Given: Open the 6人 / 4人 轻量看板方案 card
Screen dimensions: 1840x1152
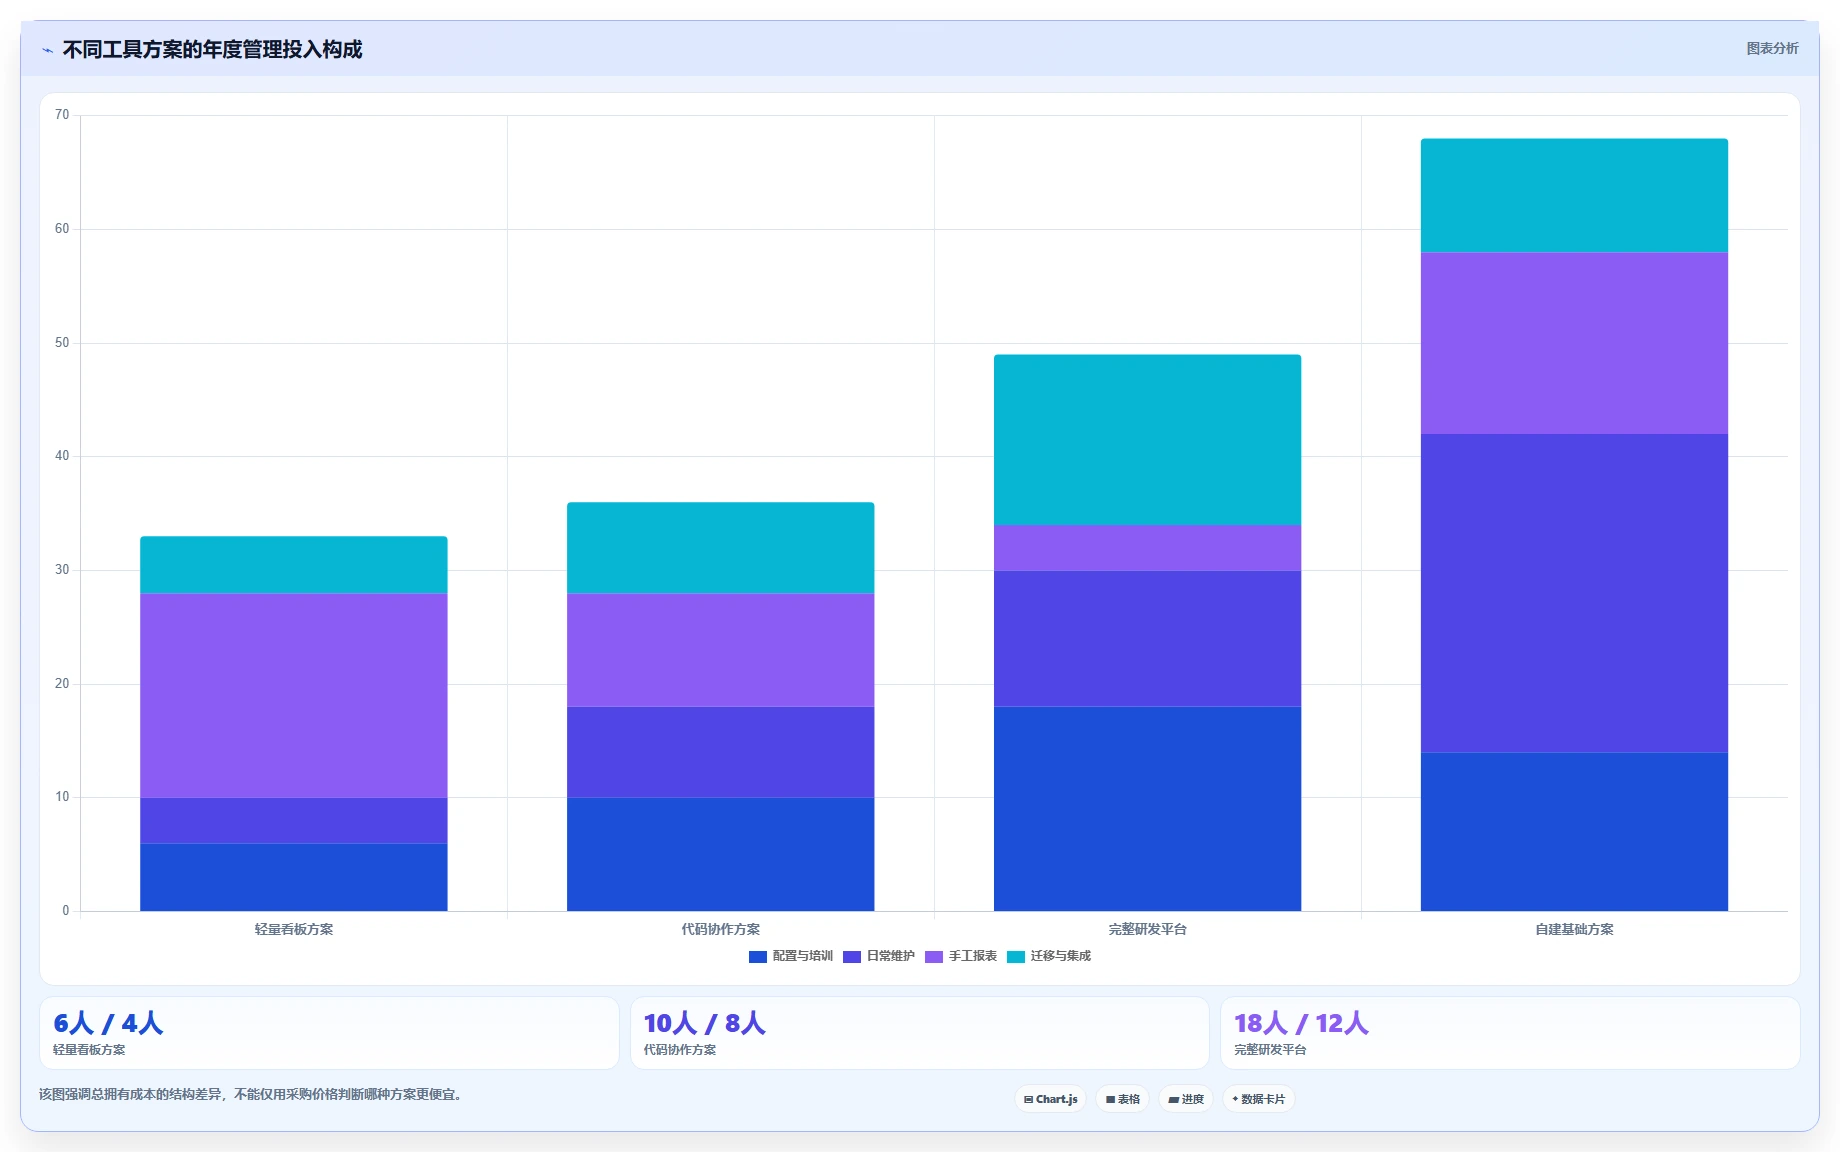Looking at the screenshot, I should (x=329, y=1033).
